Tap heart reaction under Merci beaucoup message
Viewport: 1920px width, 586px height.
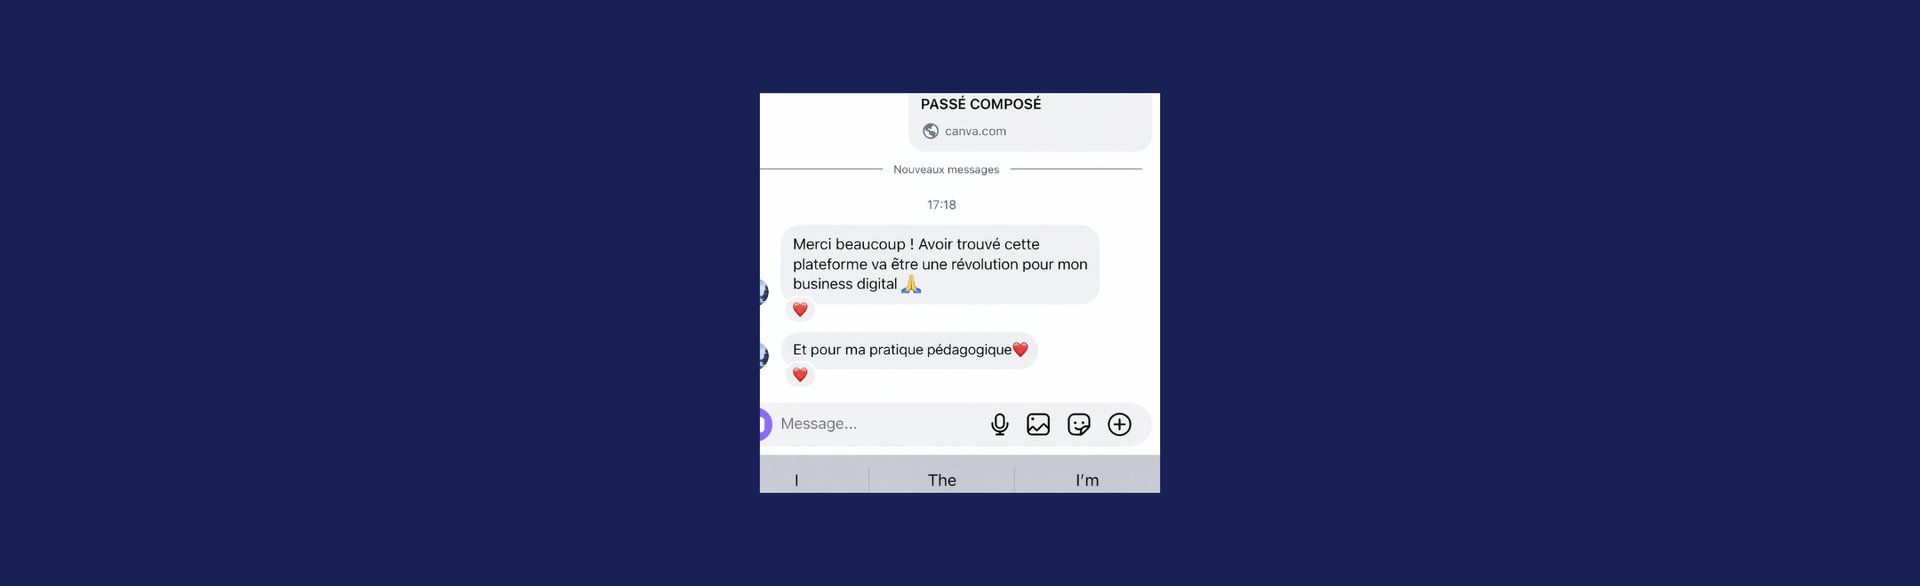[800, 310]
